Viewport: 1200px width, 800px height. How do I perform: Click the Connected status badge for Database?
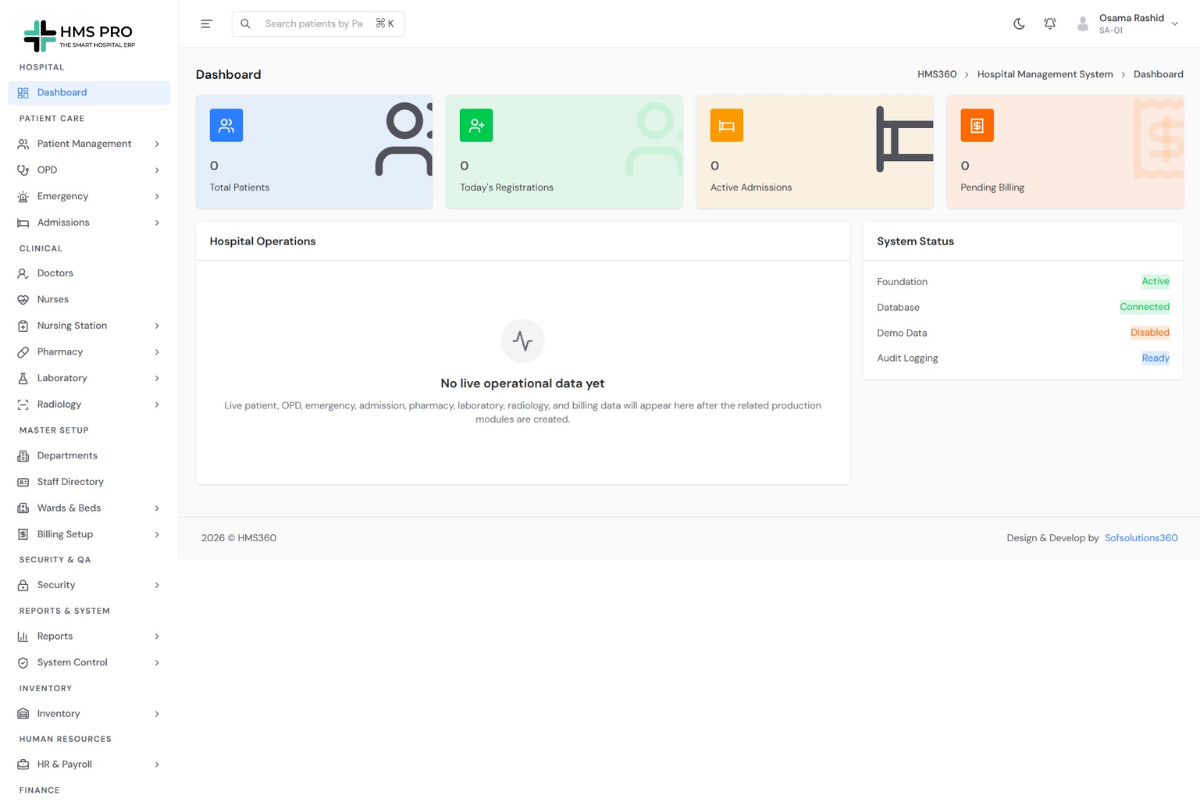click(x=1144, y=307)
